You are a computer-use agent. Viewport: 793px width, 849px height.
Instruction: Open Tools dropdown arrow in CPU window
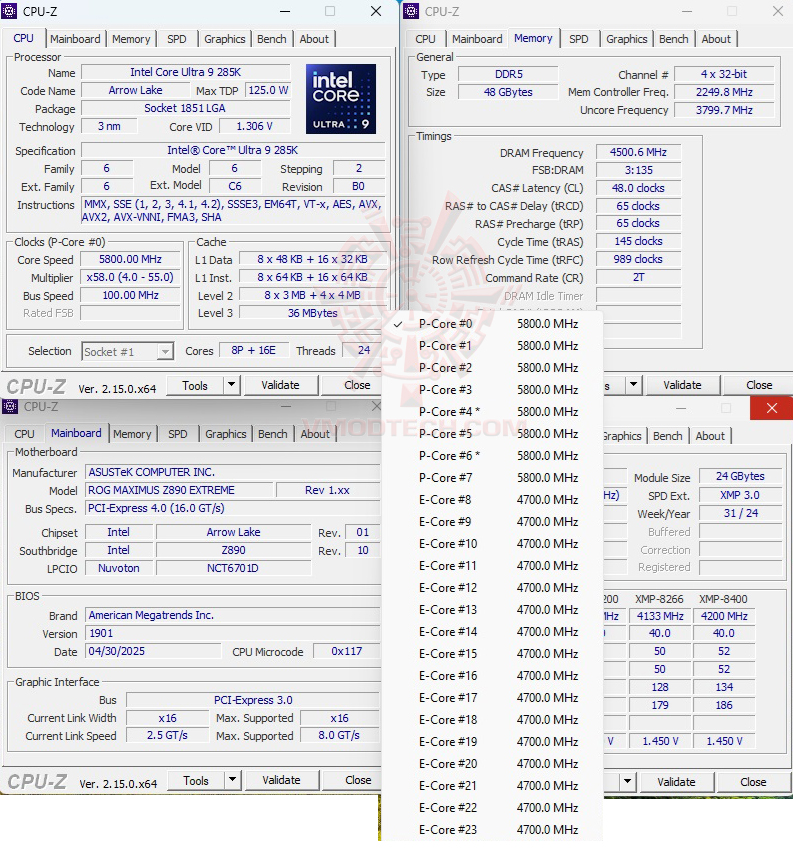(x=232, y=385)
